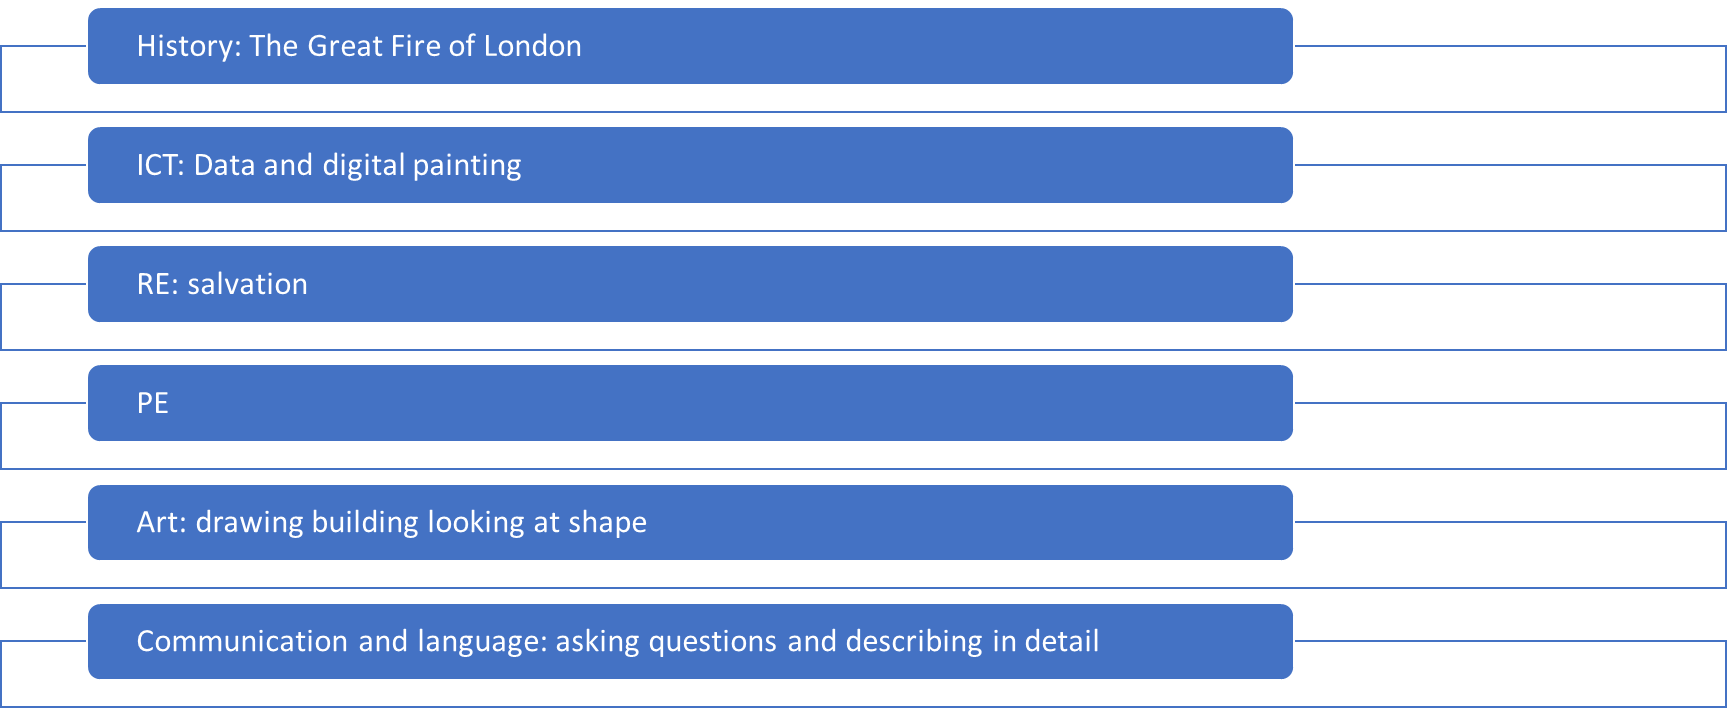The height and width of the screenshot is (714, 1727).
Task: Click white box right of Art bar
Action: [1510, 555]
